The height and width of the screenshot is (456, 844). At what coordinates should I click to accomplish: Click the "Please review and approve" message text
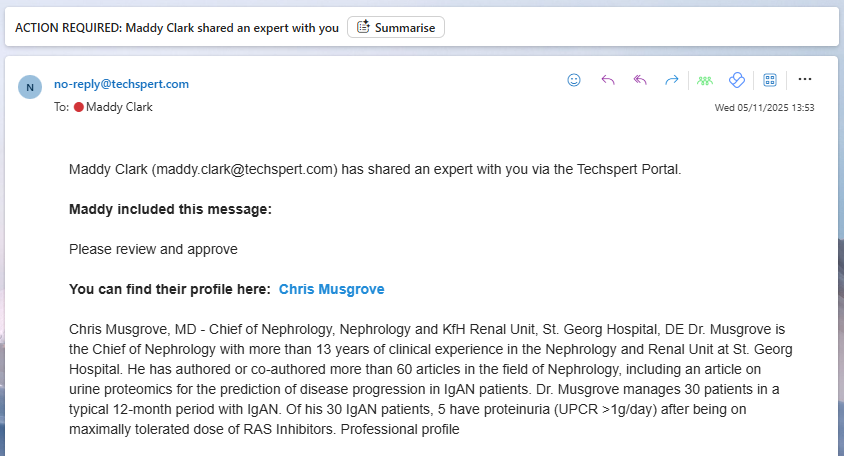pos(153,249)
